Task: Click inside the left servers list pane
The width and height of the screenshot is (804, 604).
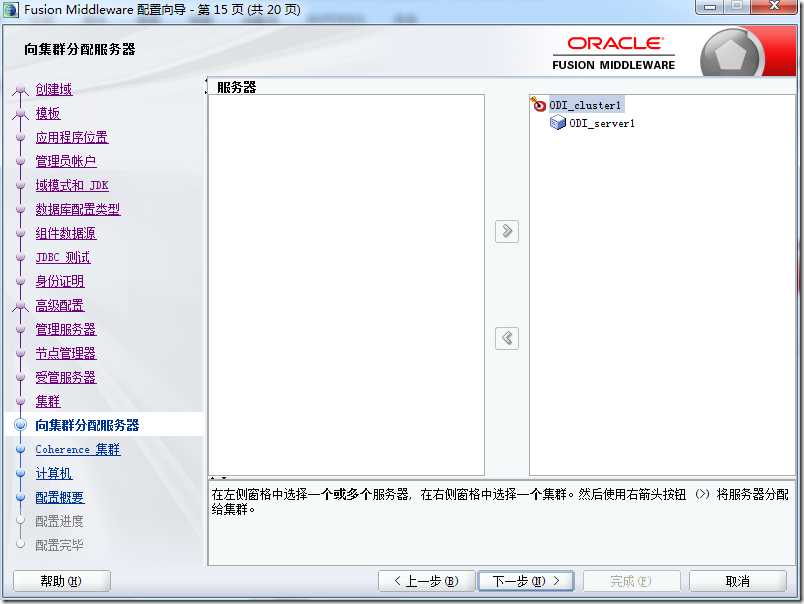Action: 346,285
